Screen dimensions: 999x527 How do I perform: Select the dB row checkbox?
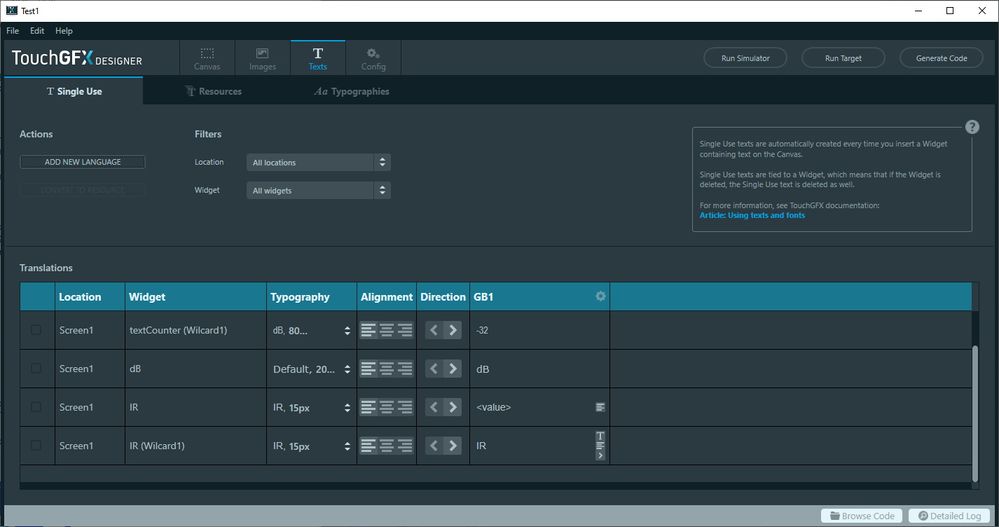click(x=36, y=368)
